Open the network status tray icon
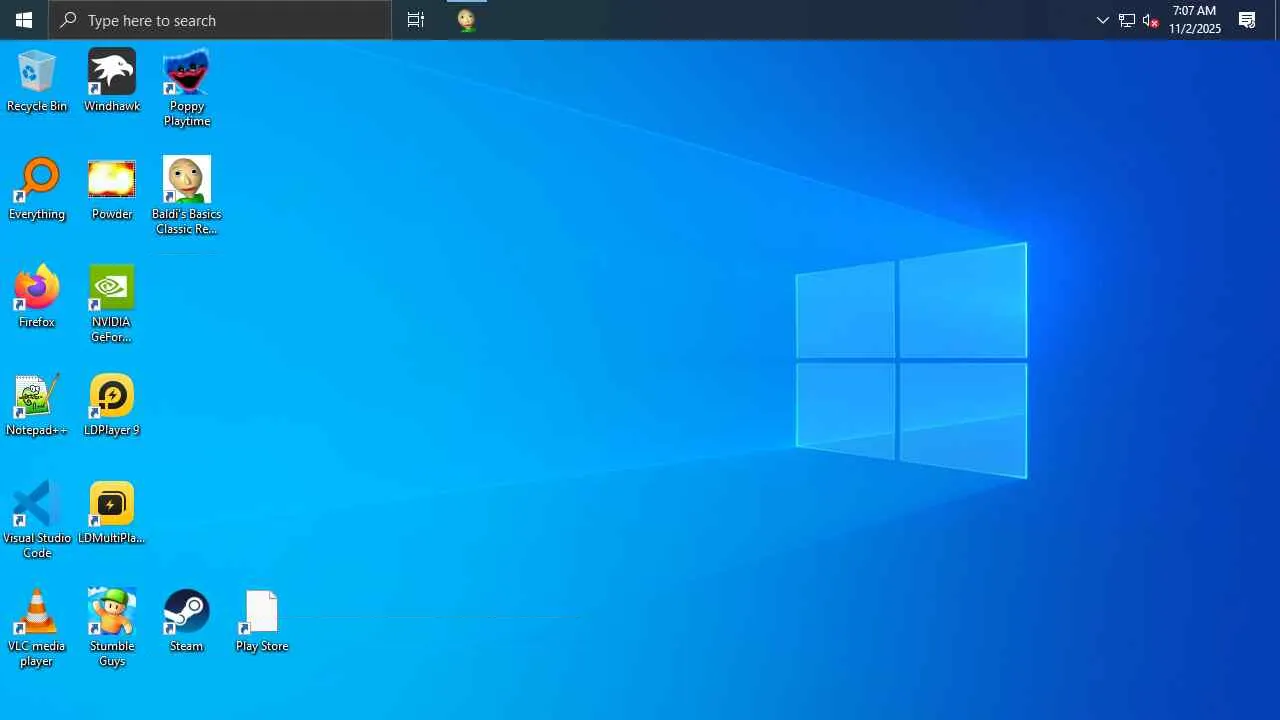The height and width of the screenshot is (720, 1280). (x=1127, y=20)
